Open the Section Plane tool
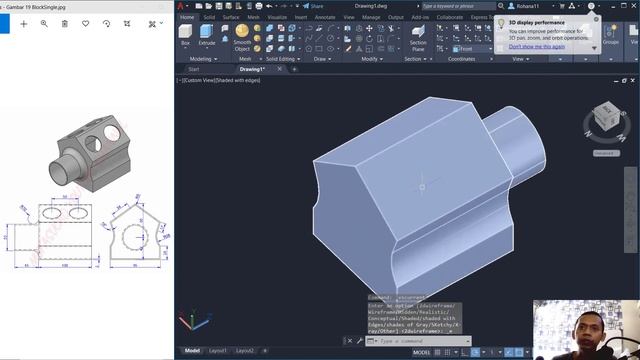This screenshot has height=360, width=640. (x=418, y=38)
